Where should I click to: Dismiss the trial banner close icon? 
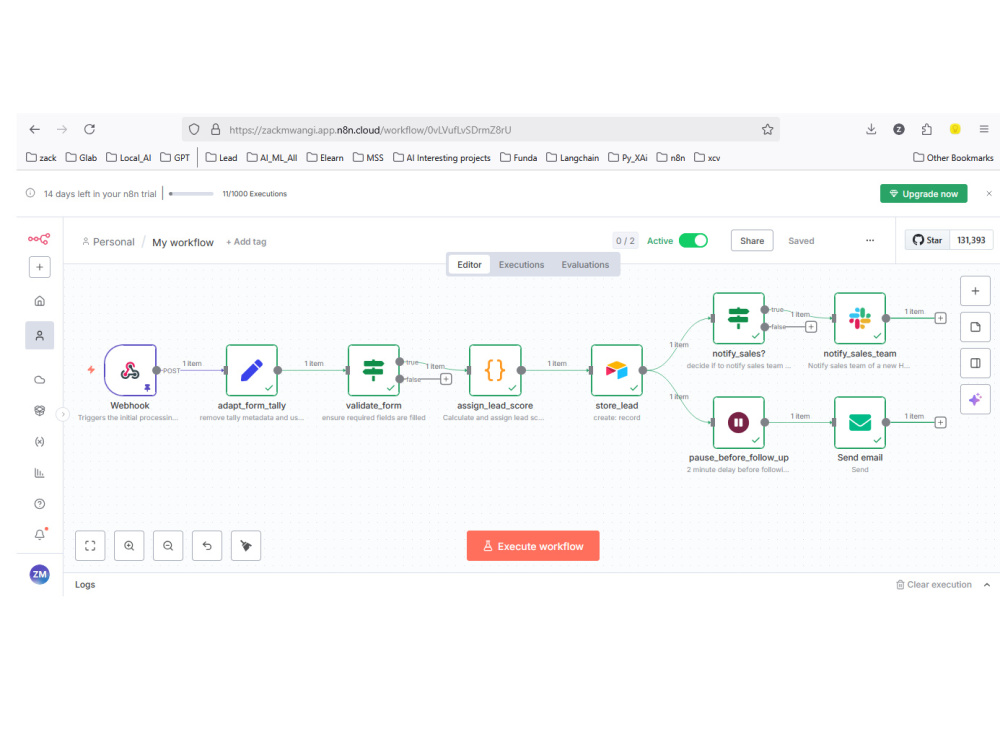click(x=989, y=193)
